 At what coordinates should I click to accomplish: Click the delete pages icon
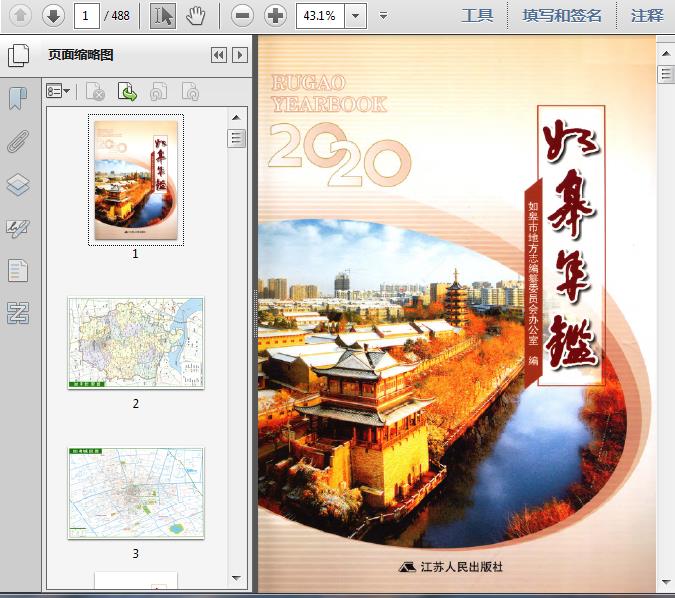click(x=95, y=91)
